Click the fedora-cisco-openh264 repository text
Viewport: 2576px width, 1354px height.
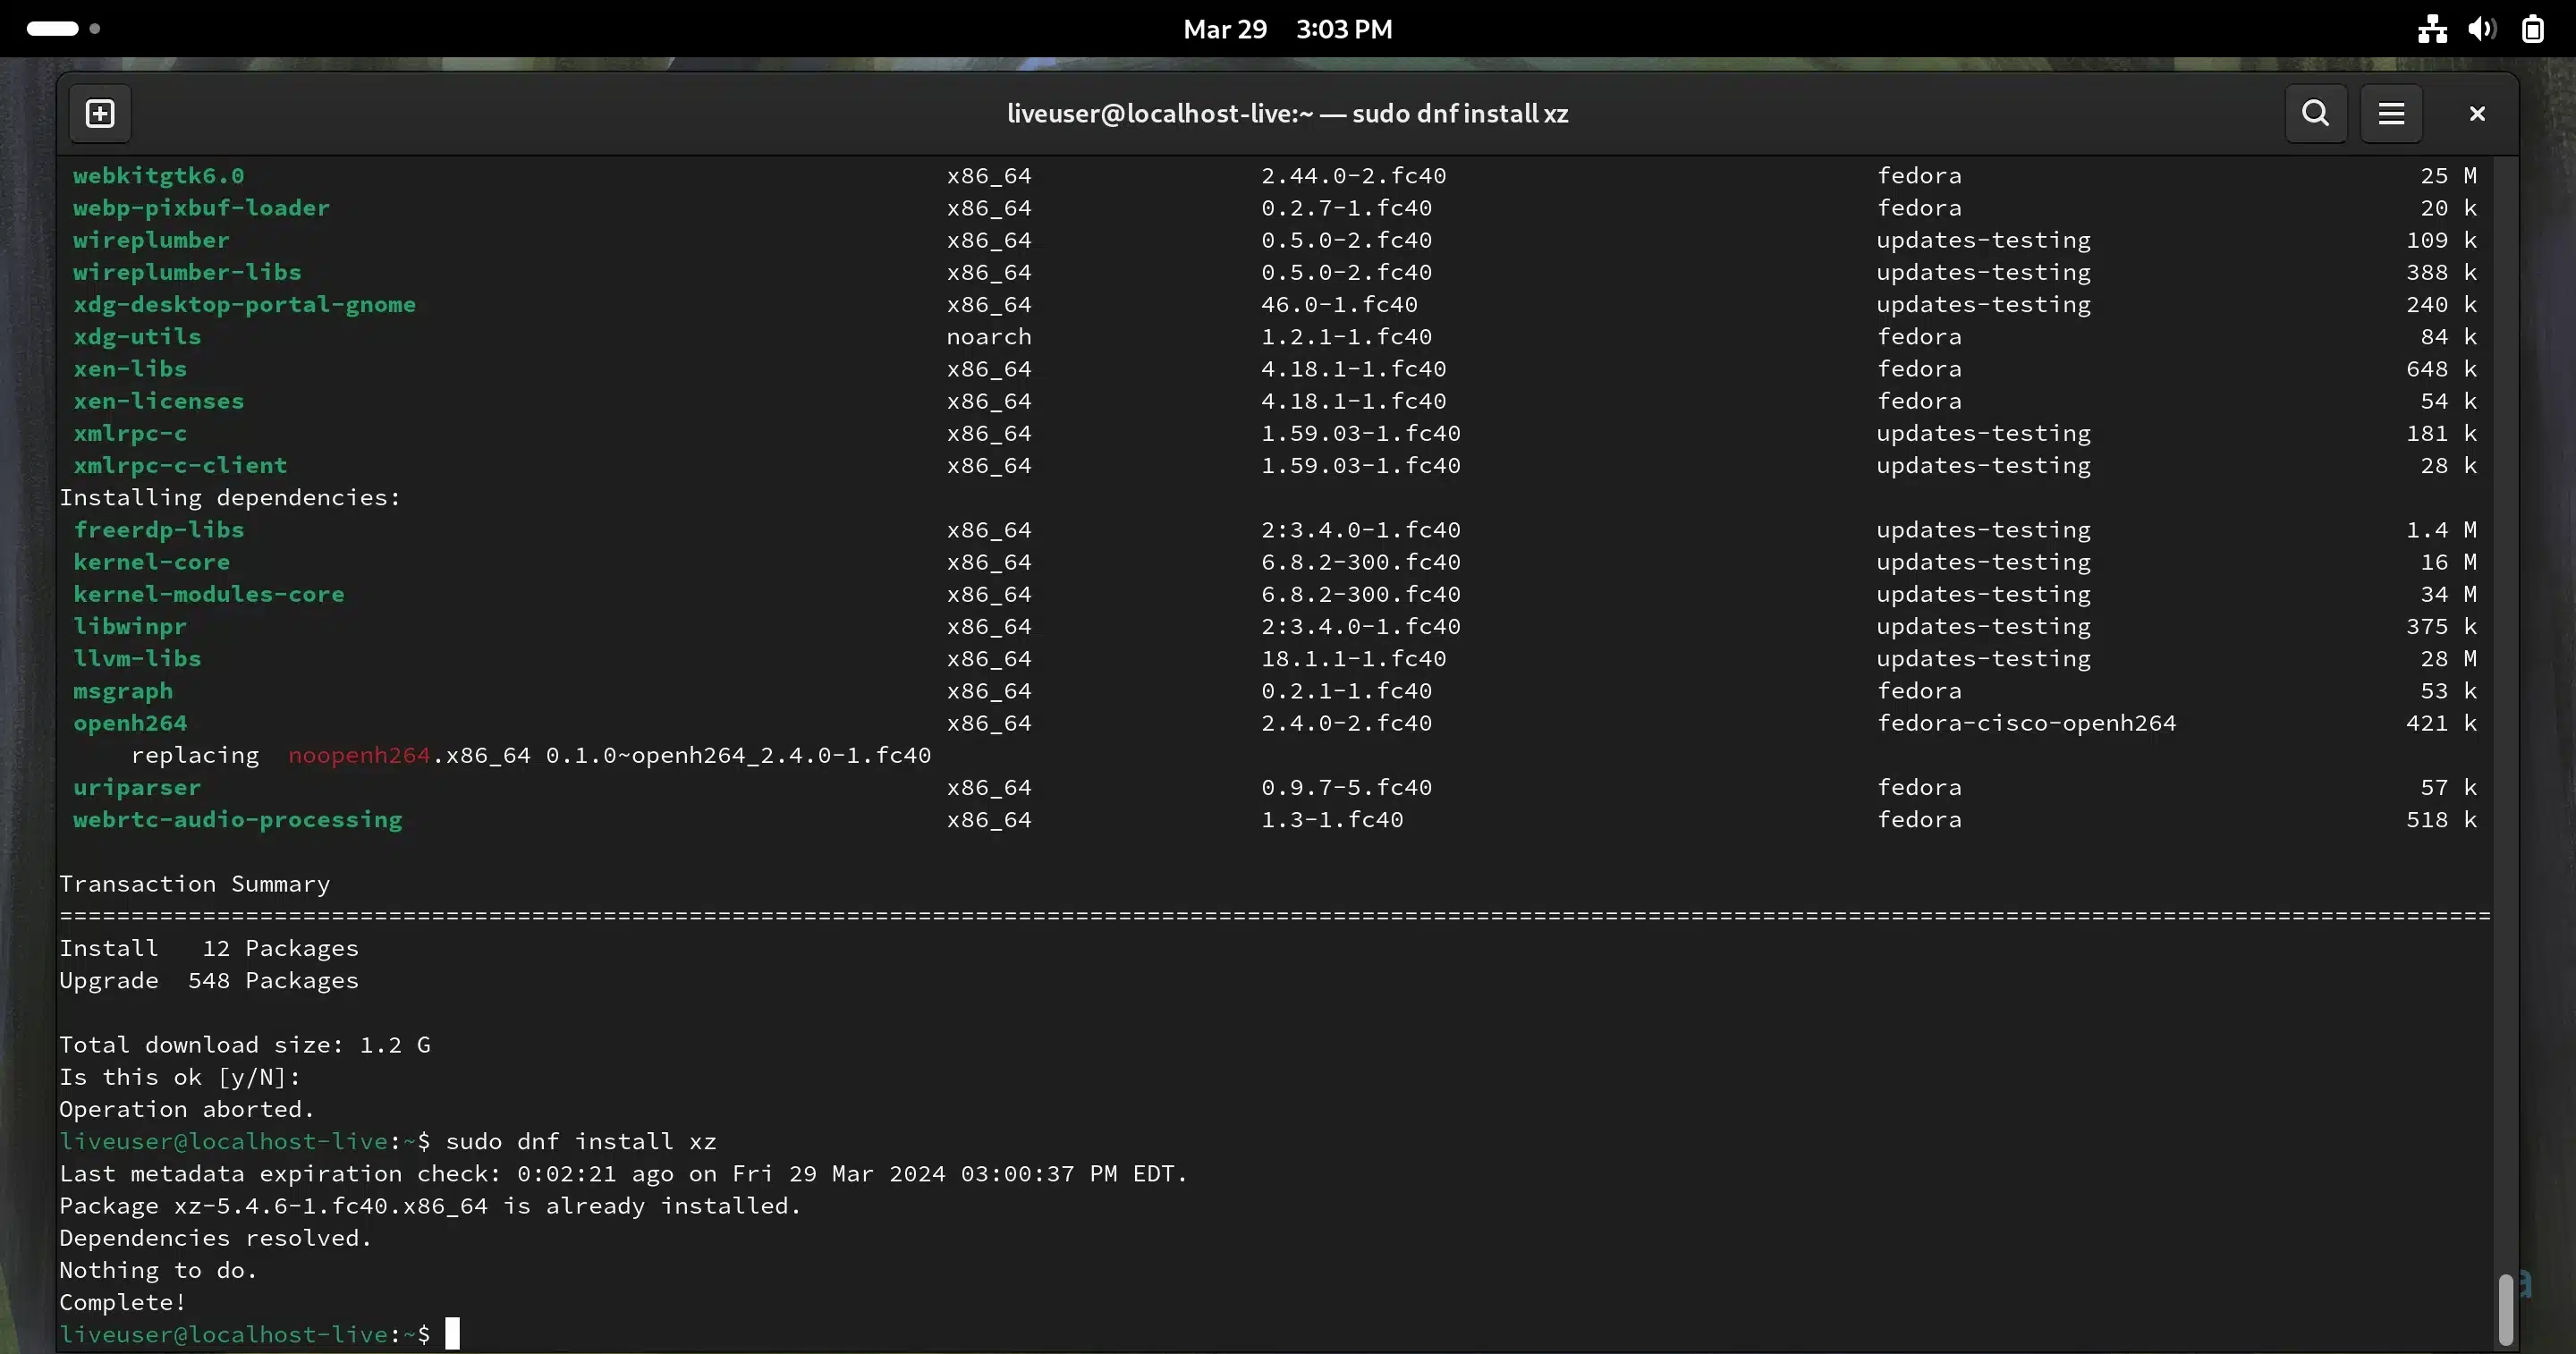[x=2026, y=723]
